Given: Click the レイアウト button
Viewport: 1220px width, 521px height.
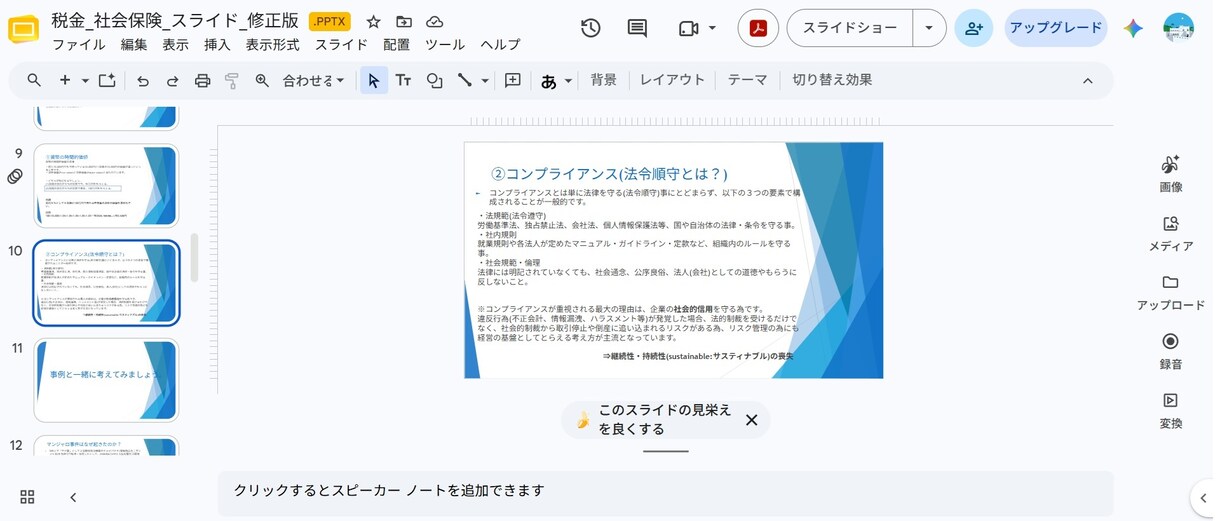Looking at the screenshot, I should (x=672, y=80).
